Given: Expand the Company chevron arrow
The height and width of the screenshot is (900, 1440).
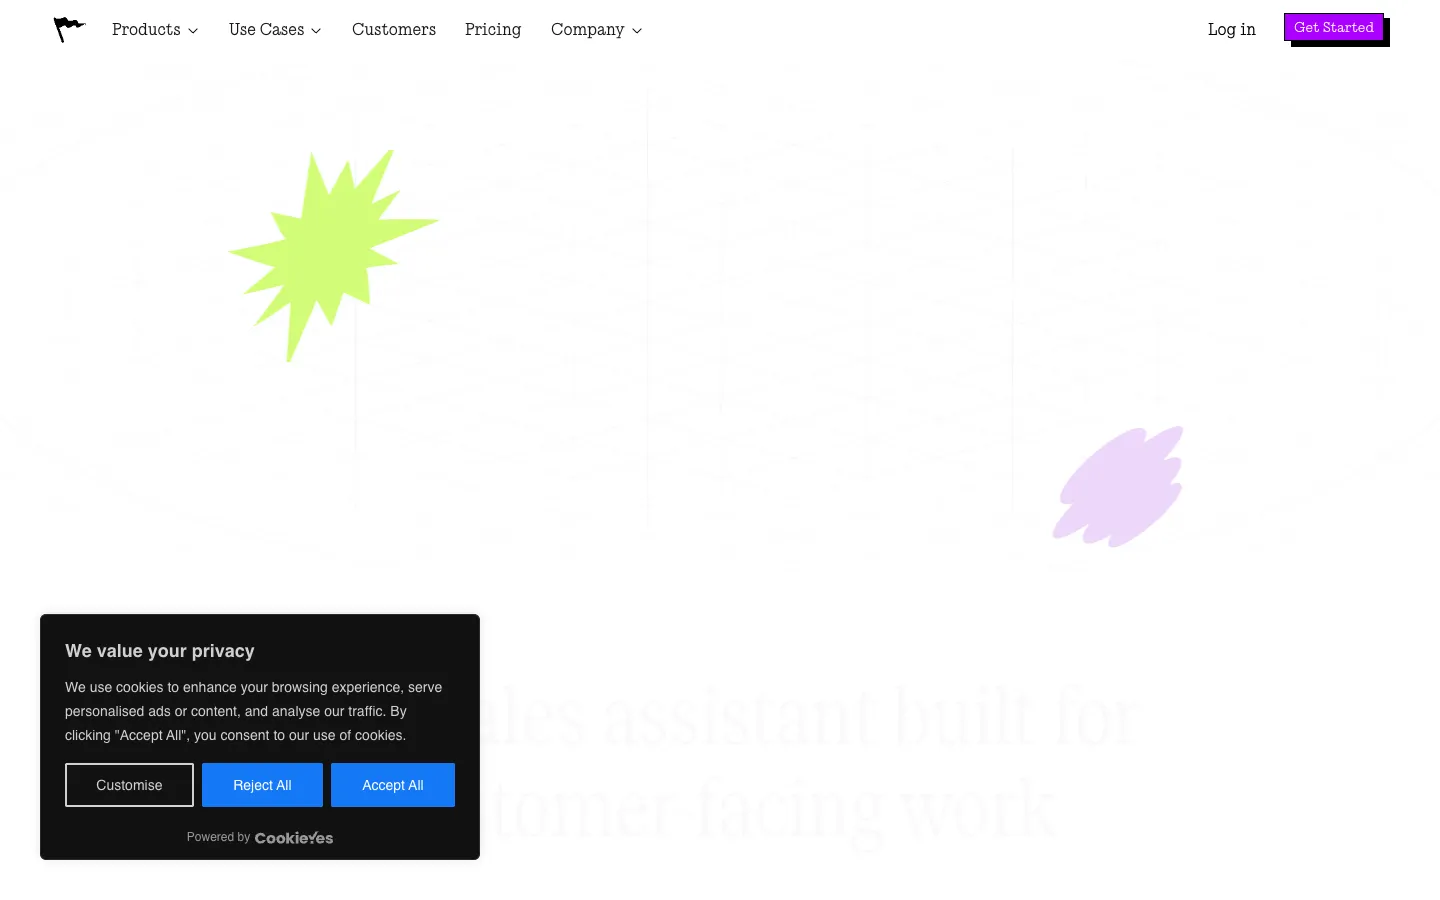Looking at the screenshot, I should pos(637,31).
